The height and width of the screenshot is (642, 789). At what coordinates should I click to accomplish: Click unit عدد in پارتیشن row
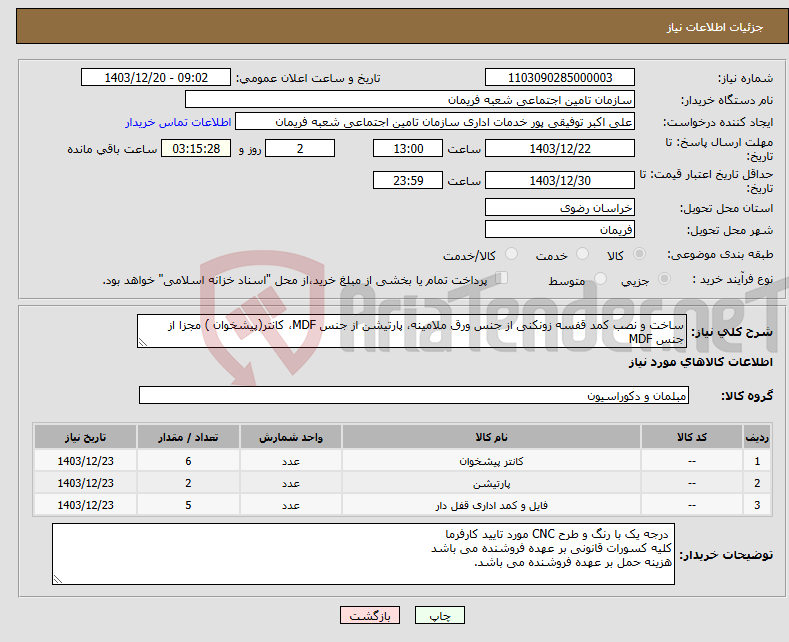[291, 483]
